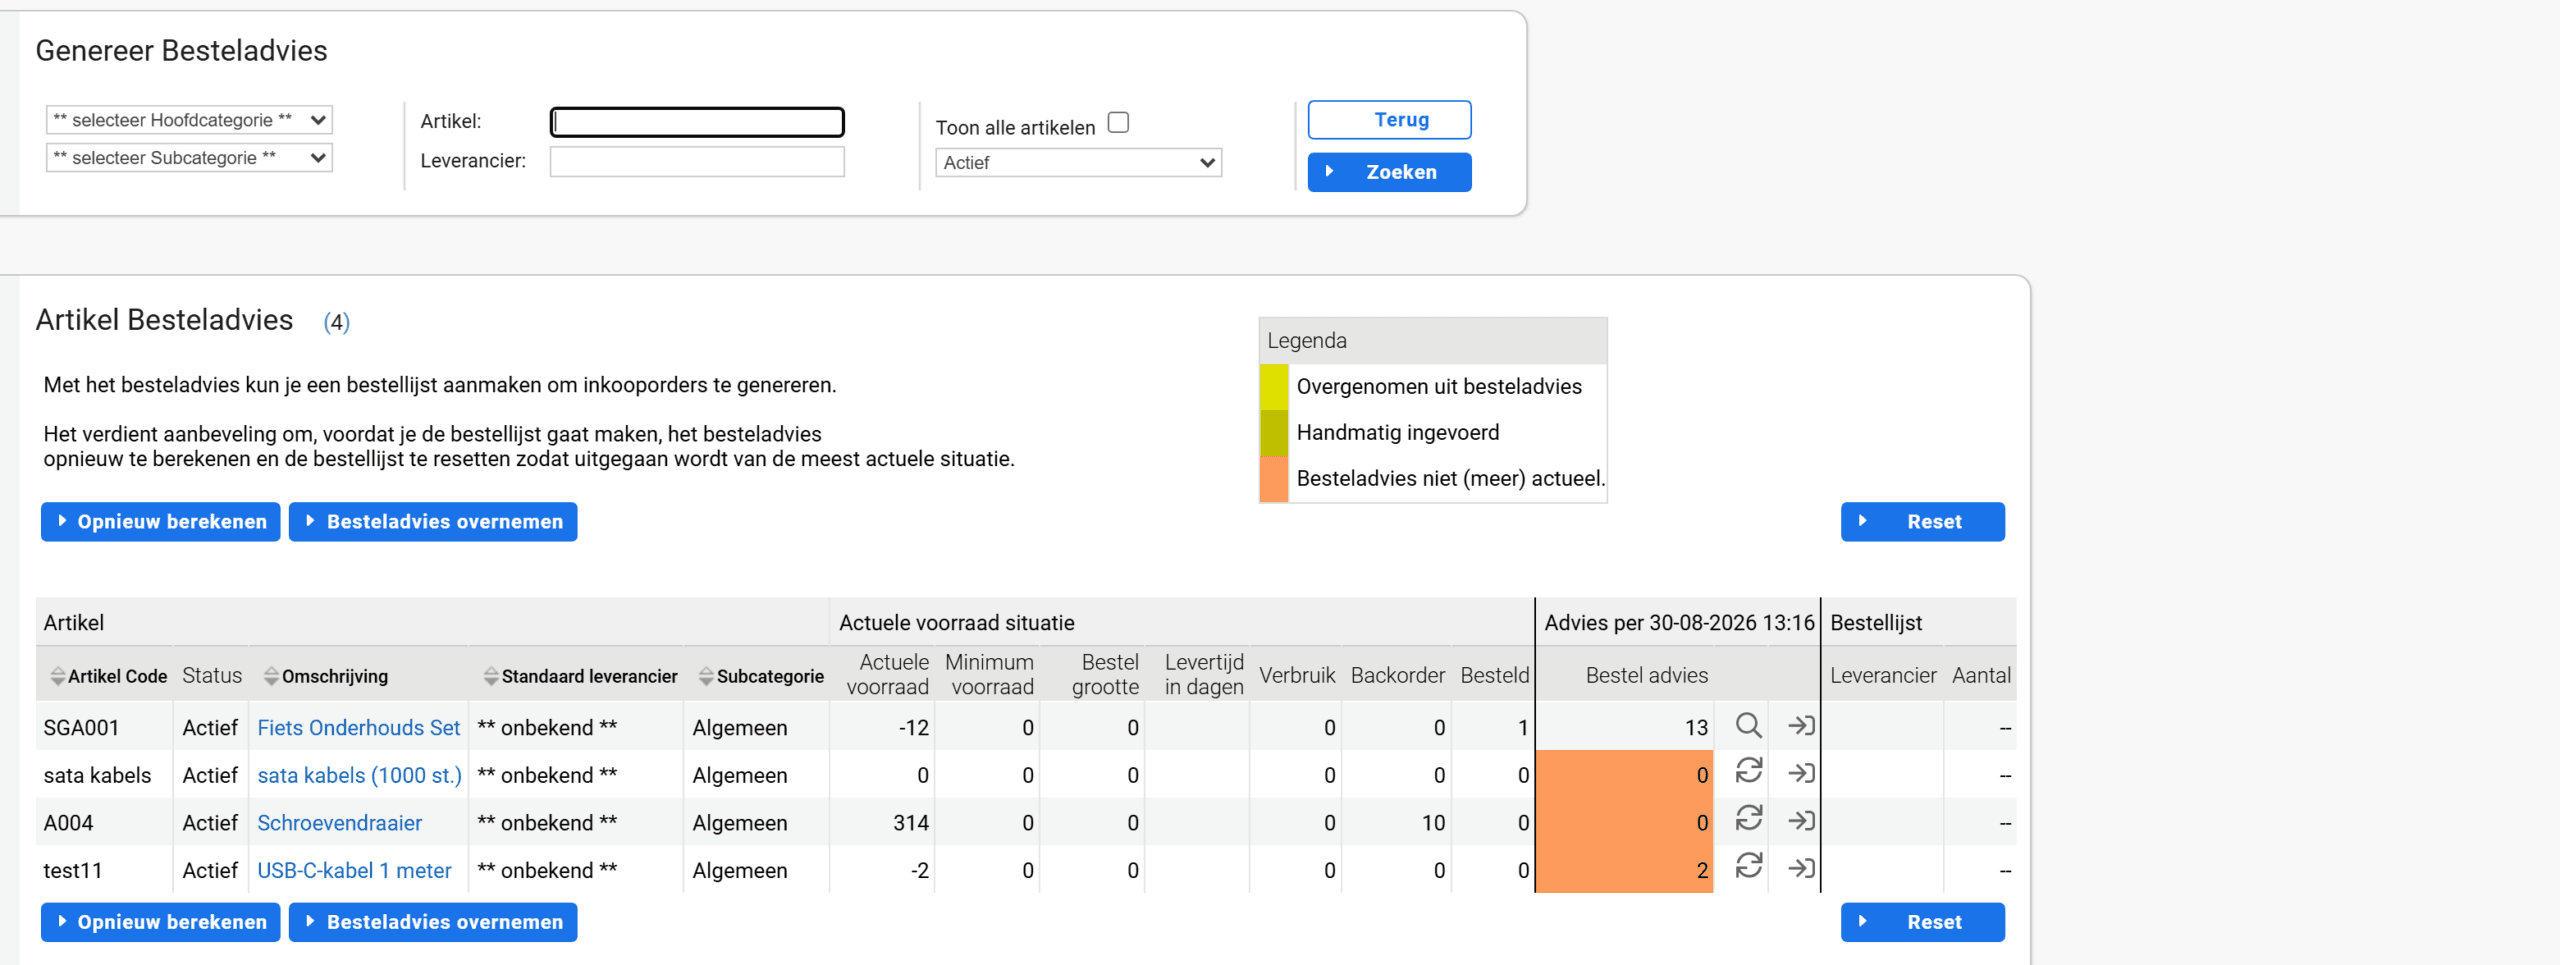This screenshot has width=2560, height=965.
Task: Sort the table by Artikel Code
Action: (x=108, y=676)
